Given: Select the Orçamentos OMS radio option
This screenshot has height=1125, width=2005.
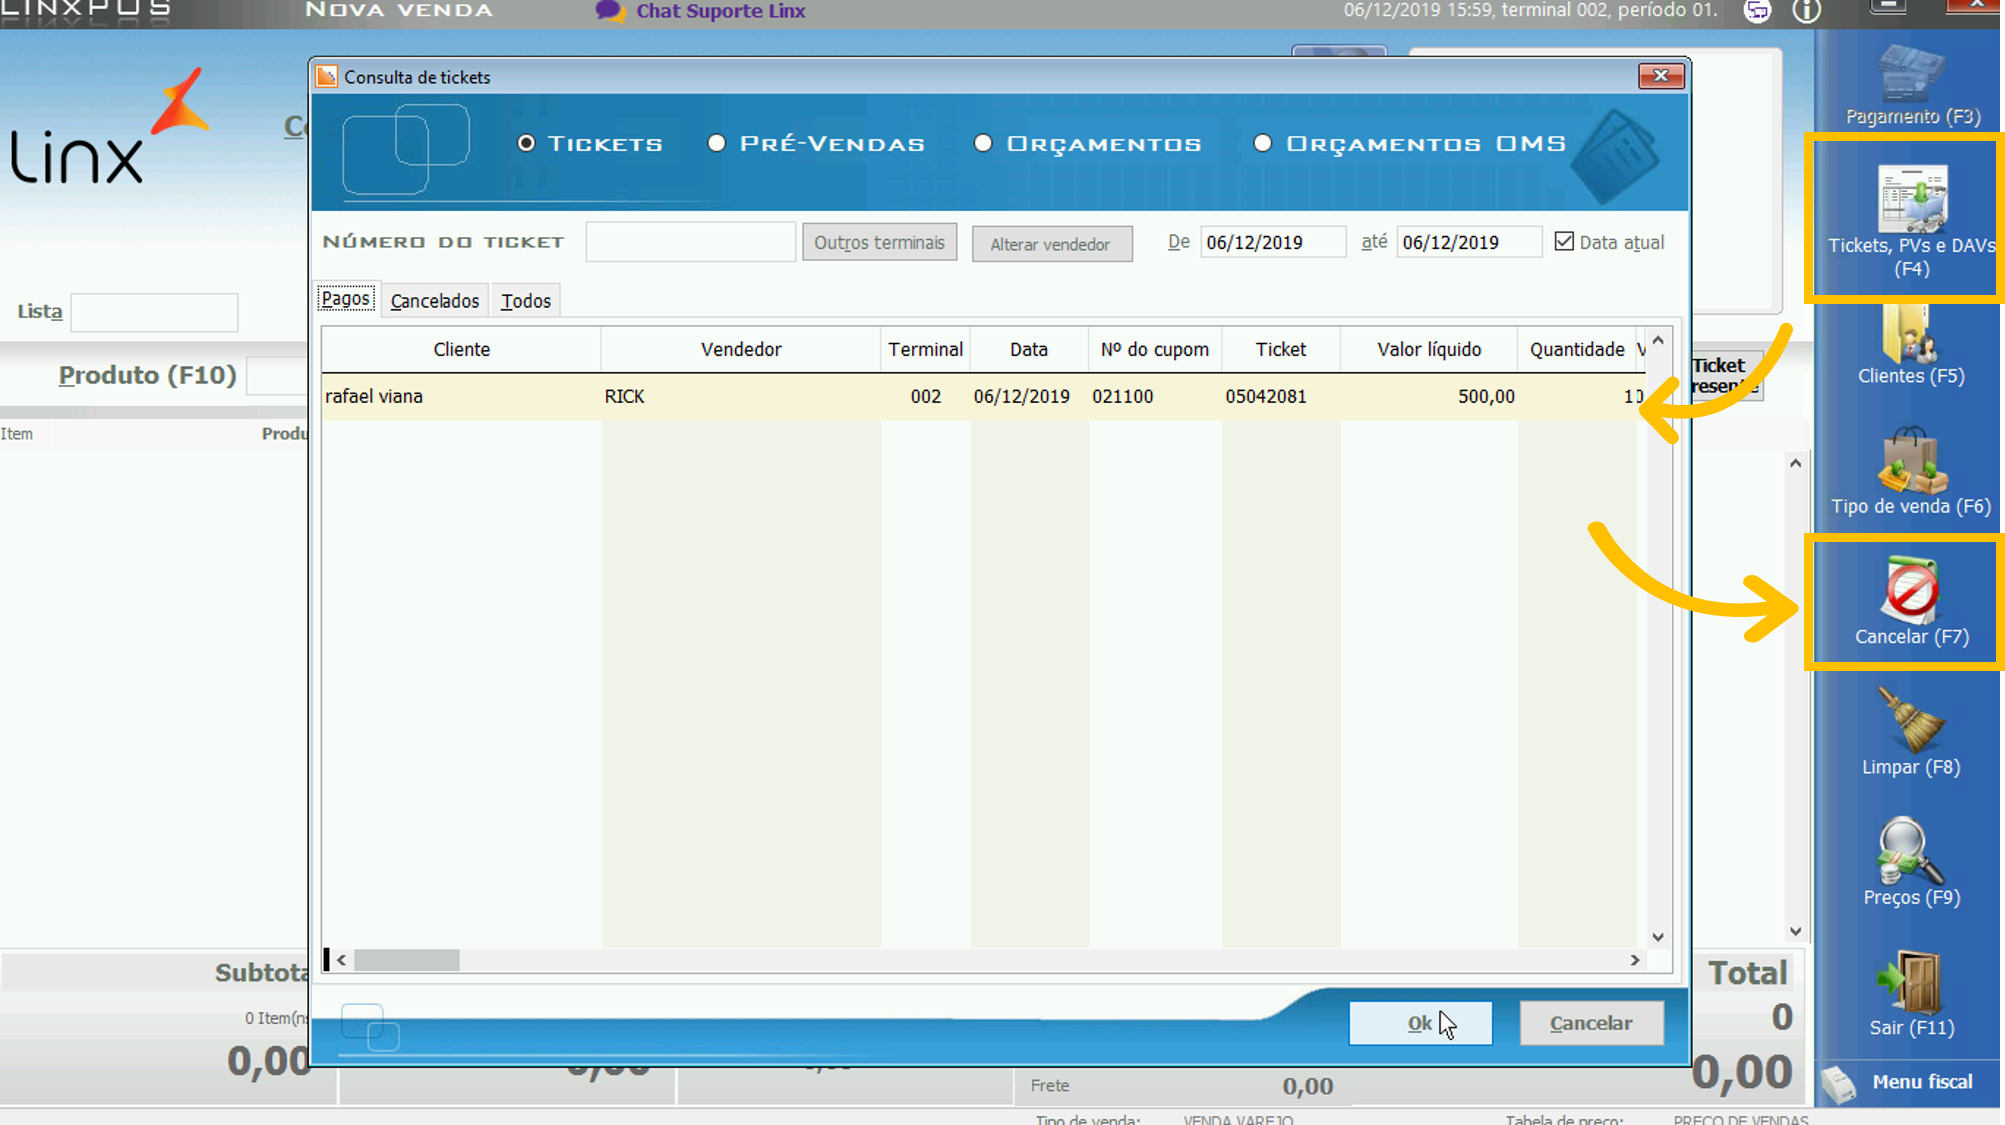Looking at the screenshot, I should [1263, 143].
